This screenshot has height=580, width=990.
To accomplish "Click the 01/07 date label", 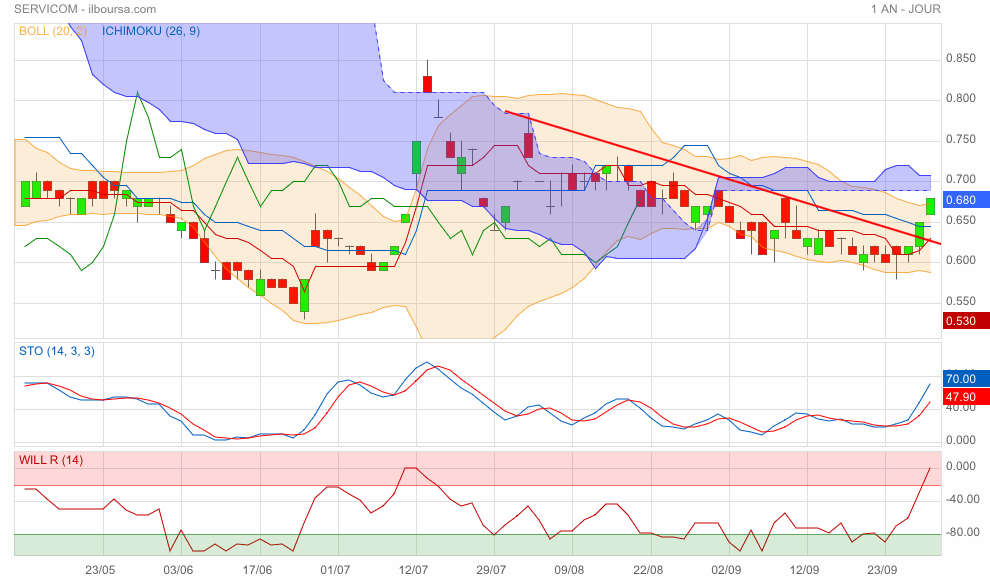I will 335,570.
